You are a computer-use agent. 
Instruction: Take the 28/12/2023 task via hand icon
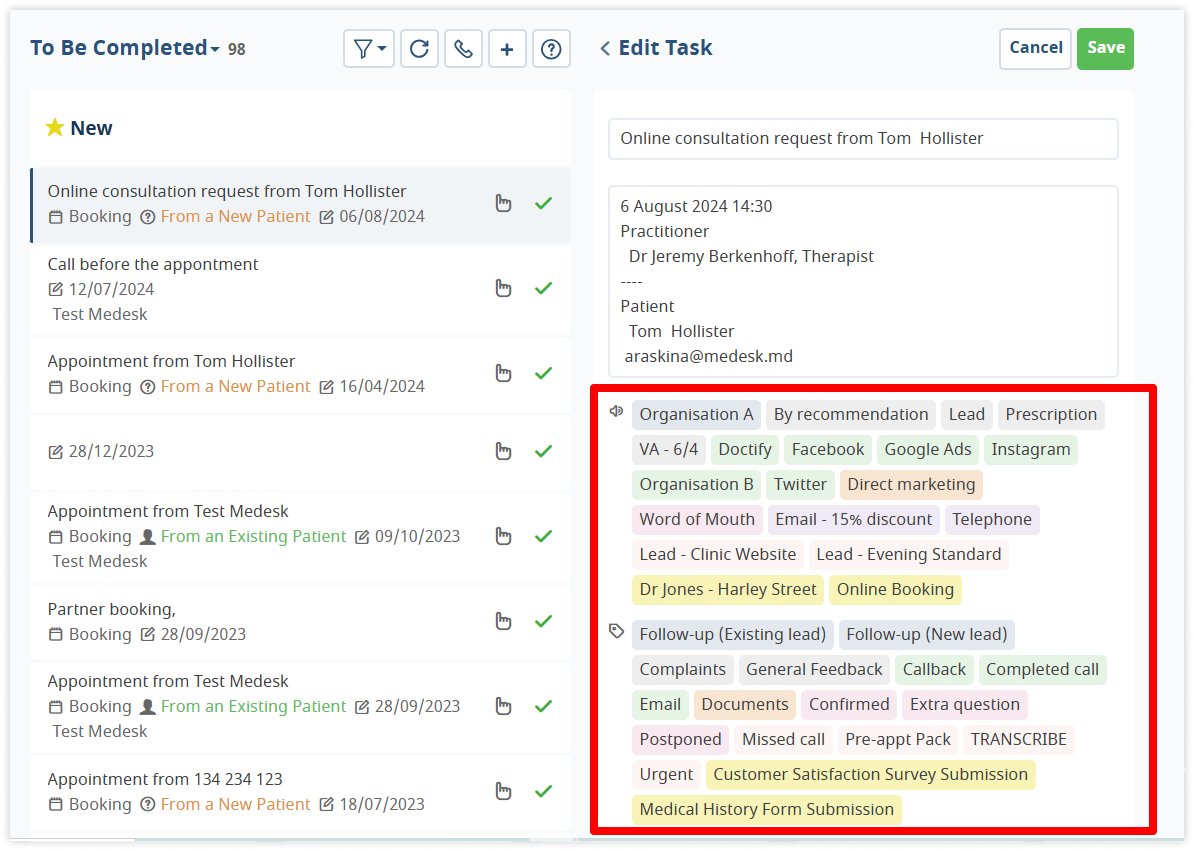pyautogui.click(x=503, y=451)
